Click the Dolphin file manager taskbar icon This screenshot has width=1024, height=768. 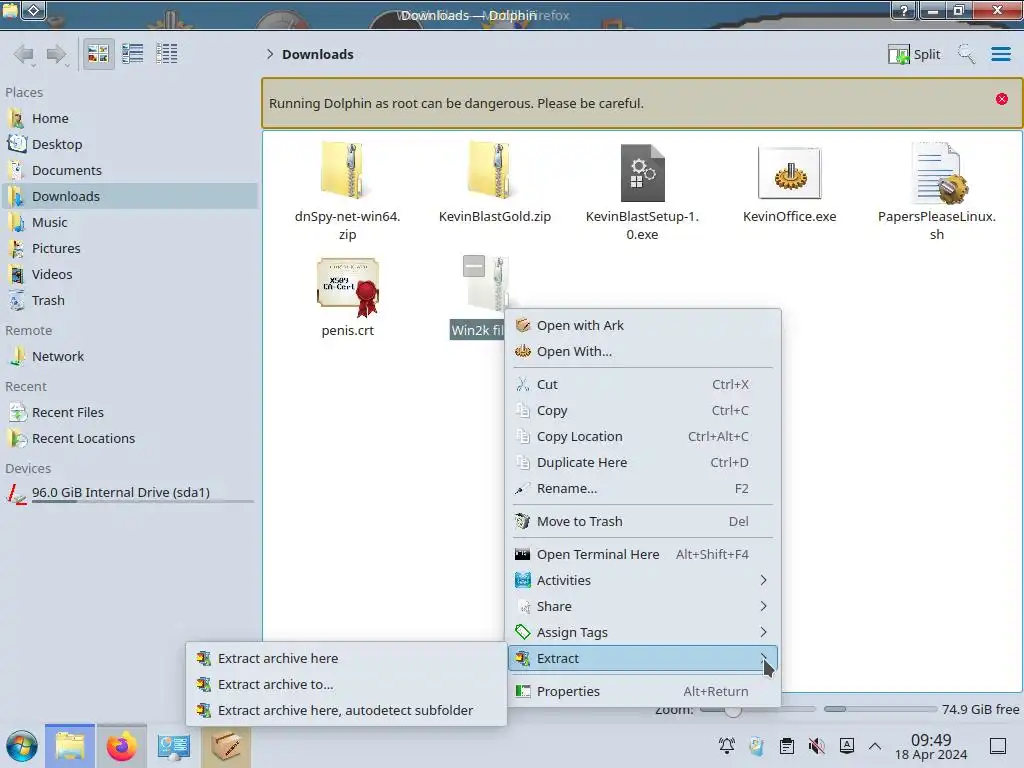point(70,746)
